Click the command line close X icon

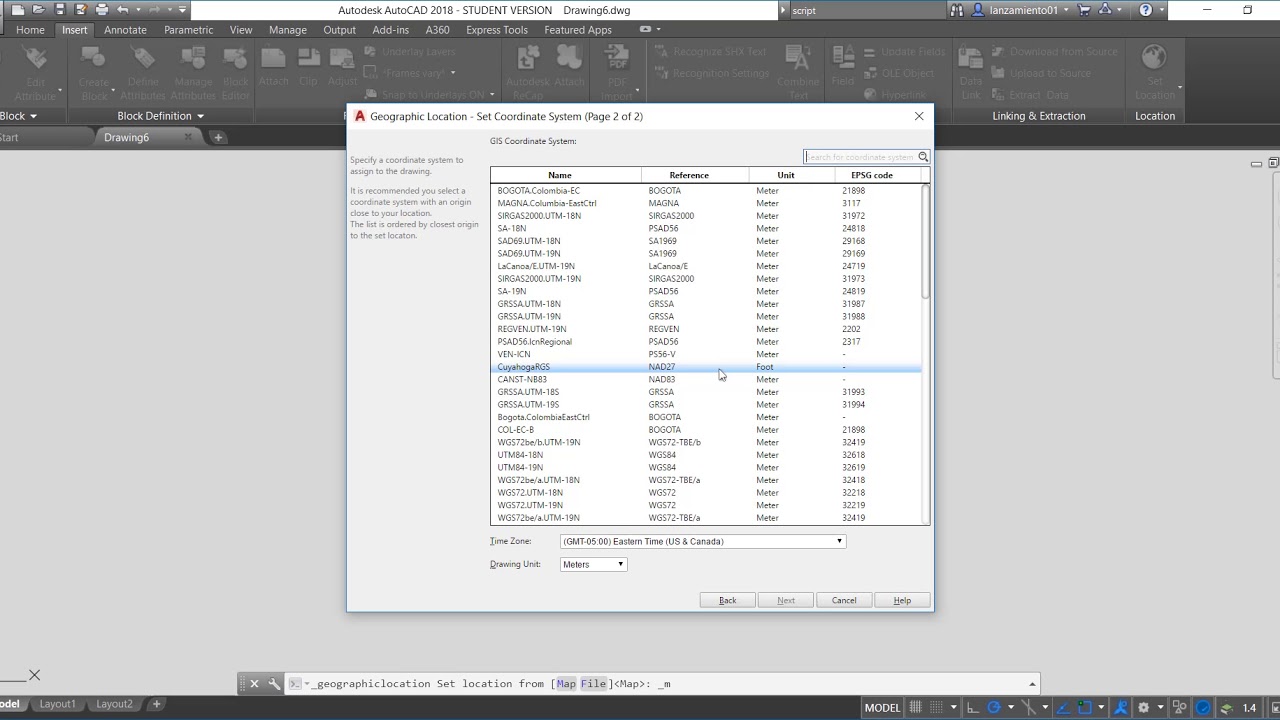point(254,684)
